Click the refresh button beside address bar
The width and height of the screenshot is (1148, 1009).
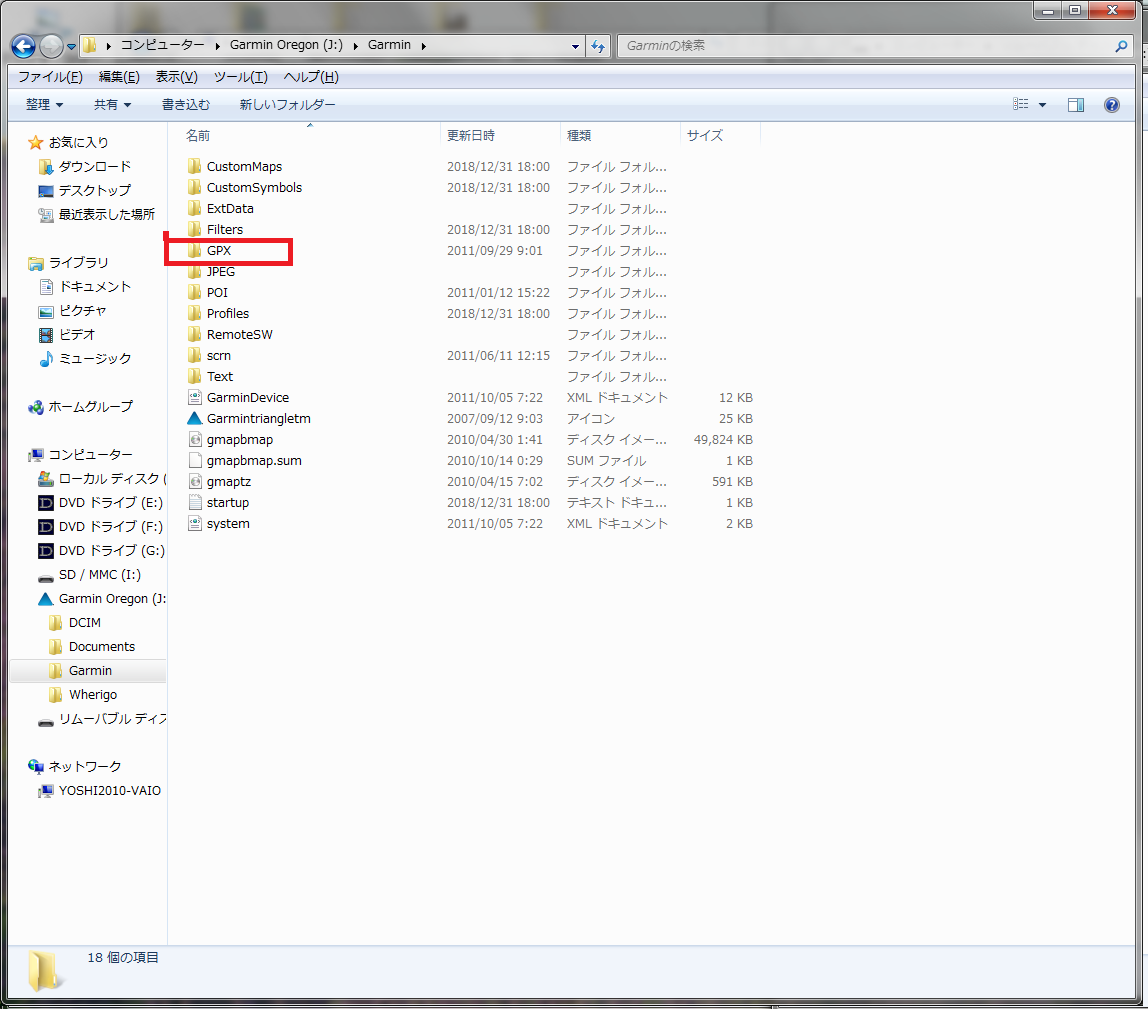tap(598, 46)
